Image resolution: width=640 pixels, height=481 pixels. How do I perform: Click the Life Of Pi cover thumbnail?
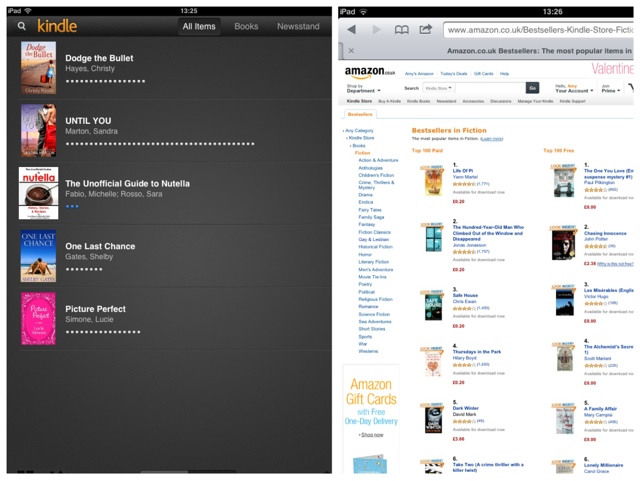[433, 180]
